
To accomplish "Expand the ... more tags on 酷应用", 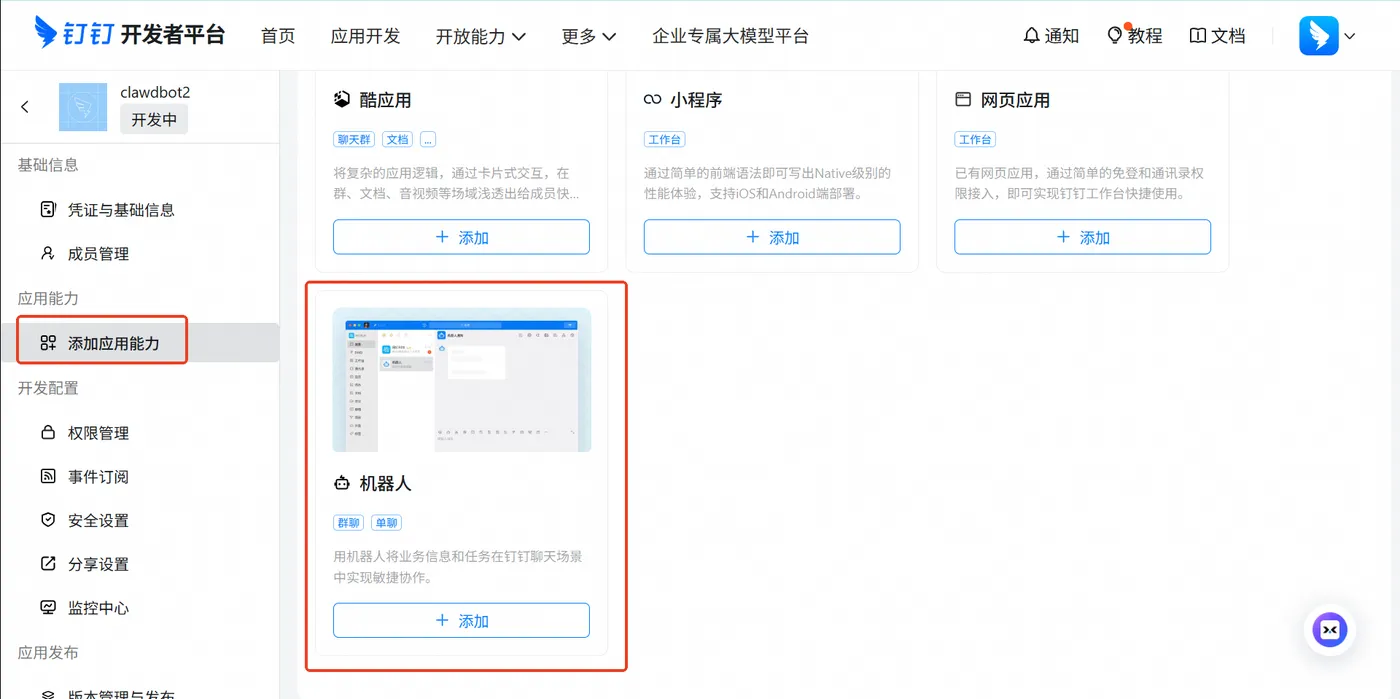I will tap(428, 139).
